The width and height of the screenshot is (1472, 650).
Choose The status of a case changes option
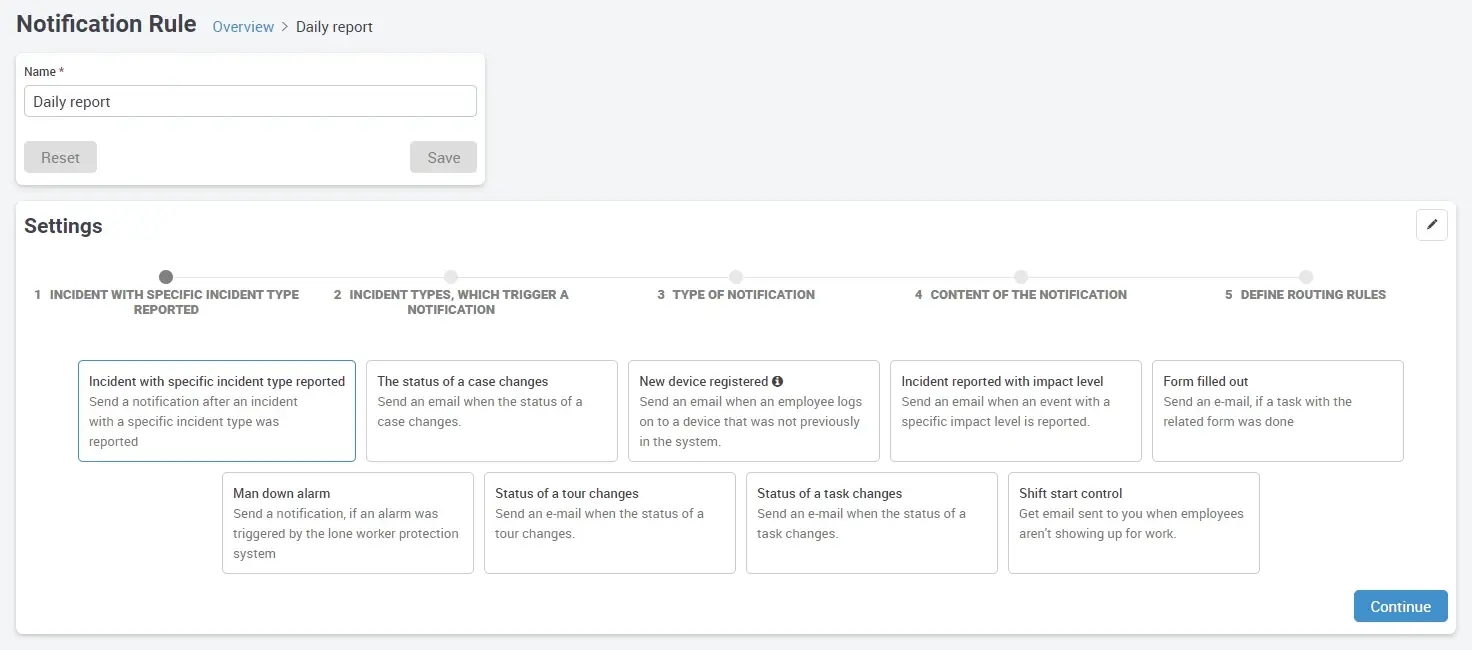point(492,411)
